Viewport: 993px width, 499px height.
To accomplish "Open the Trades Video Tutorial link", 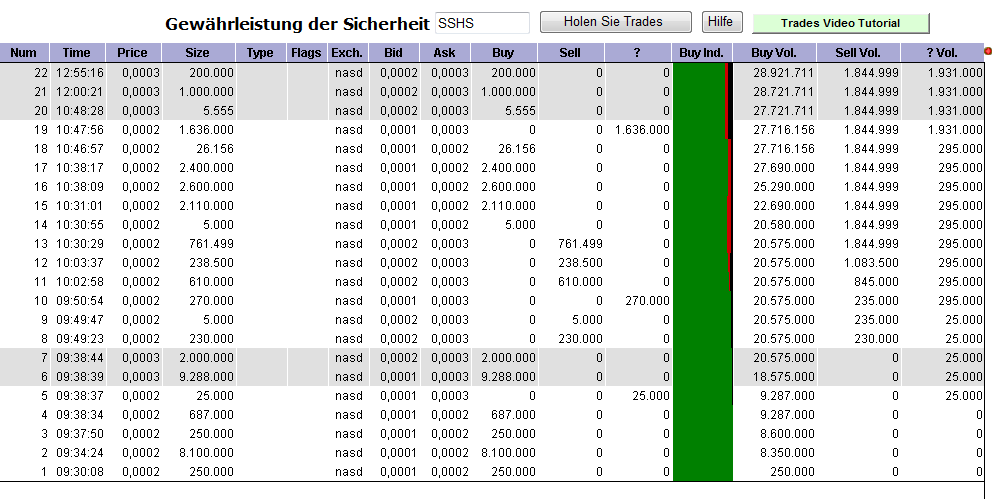I will pos(840,23).
